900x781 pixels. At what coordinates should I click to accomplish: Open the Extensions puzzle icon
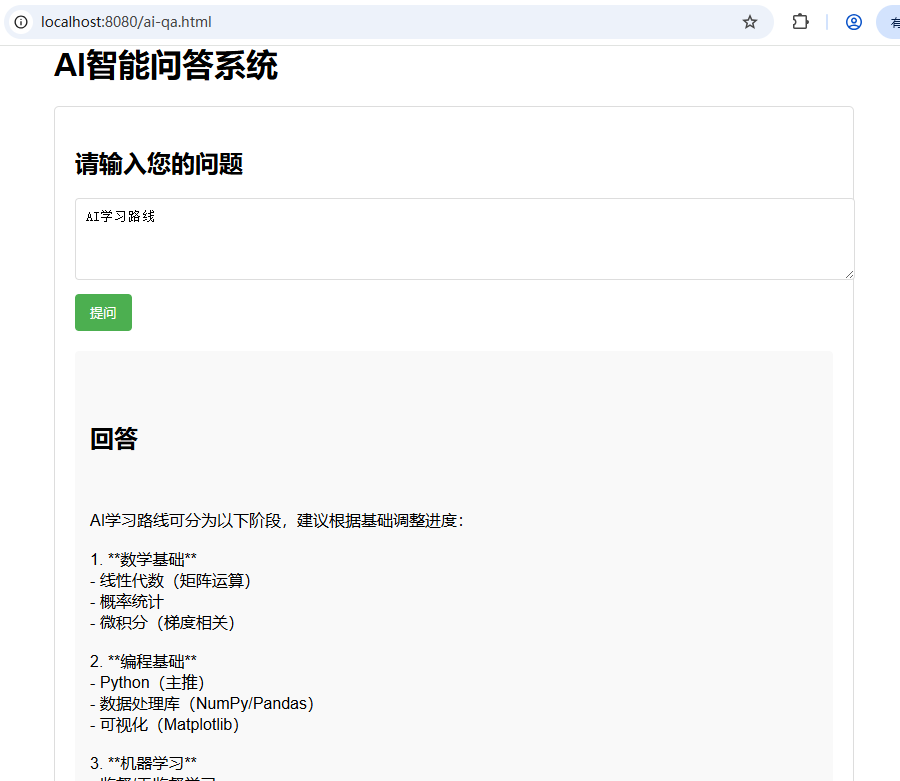[800, 22]
